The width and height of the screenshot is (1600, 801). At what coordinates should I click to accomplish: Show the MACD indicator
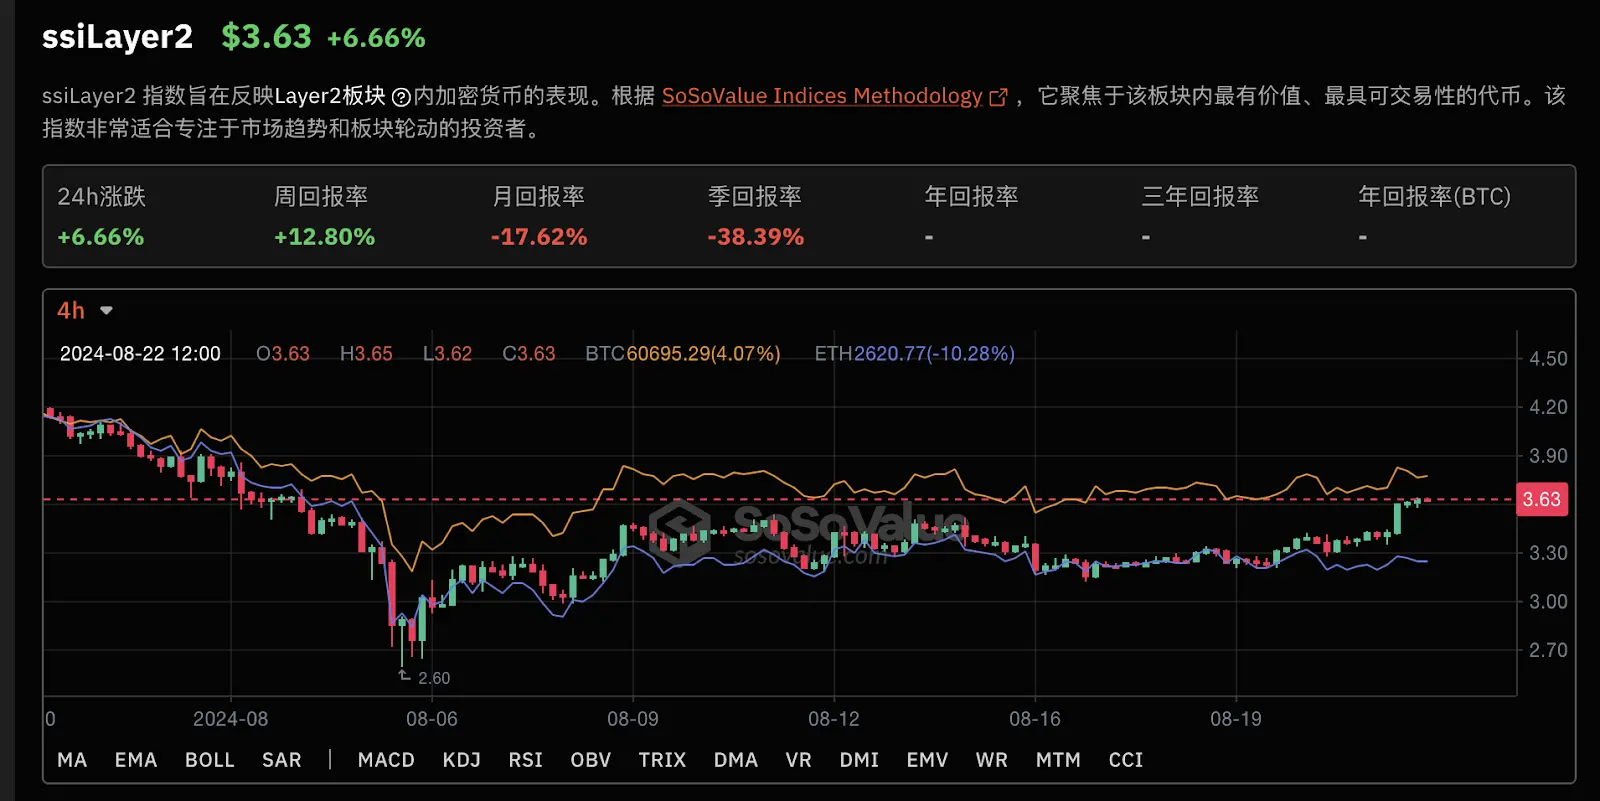tap(386, 760)
